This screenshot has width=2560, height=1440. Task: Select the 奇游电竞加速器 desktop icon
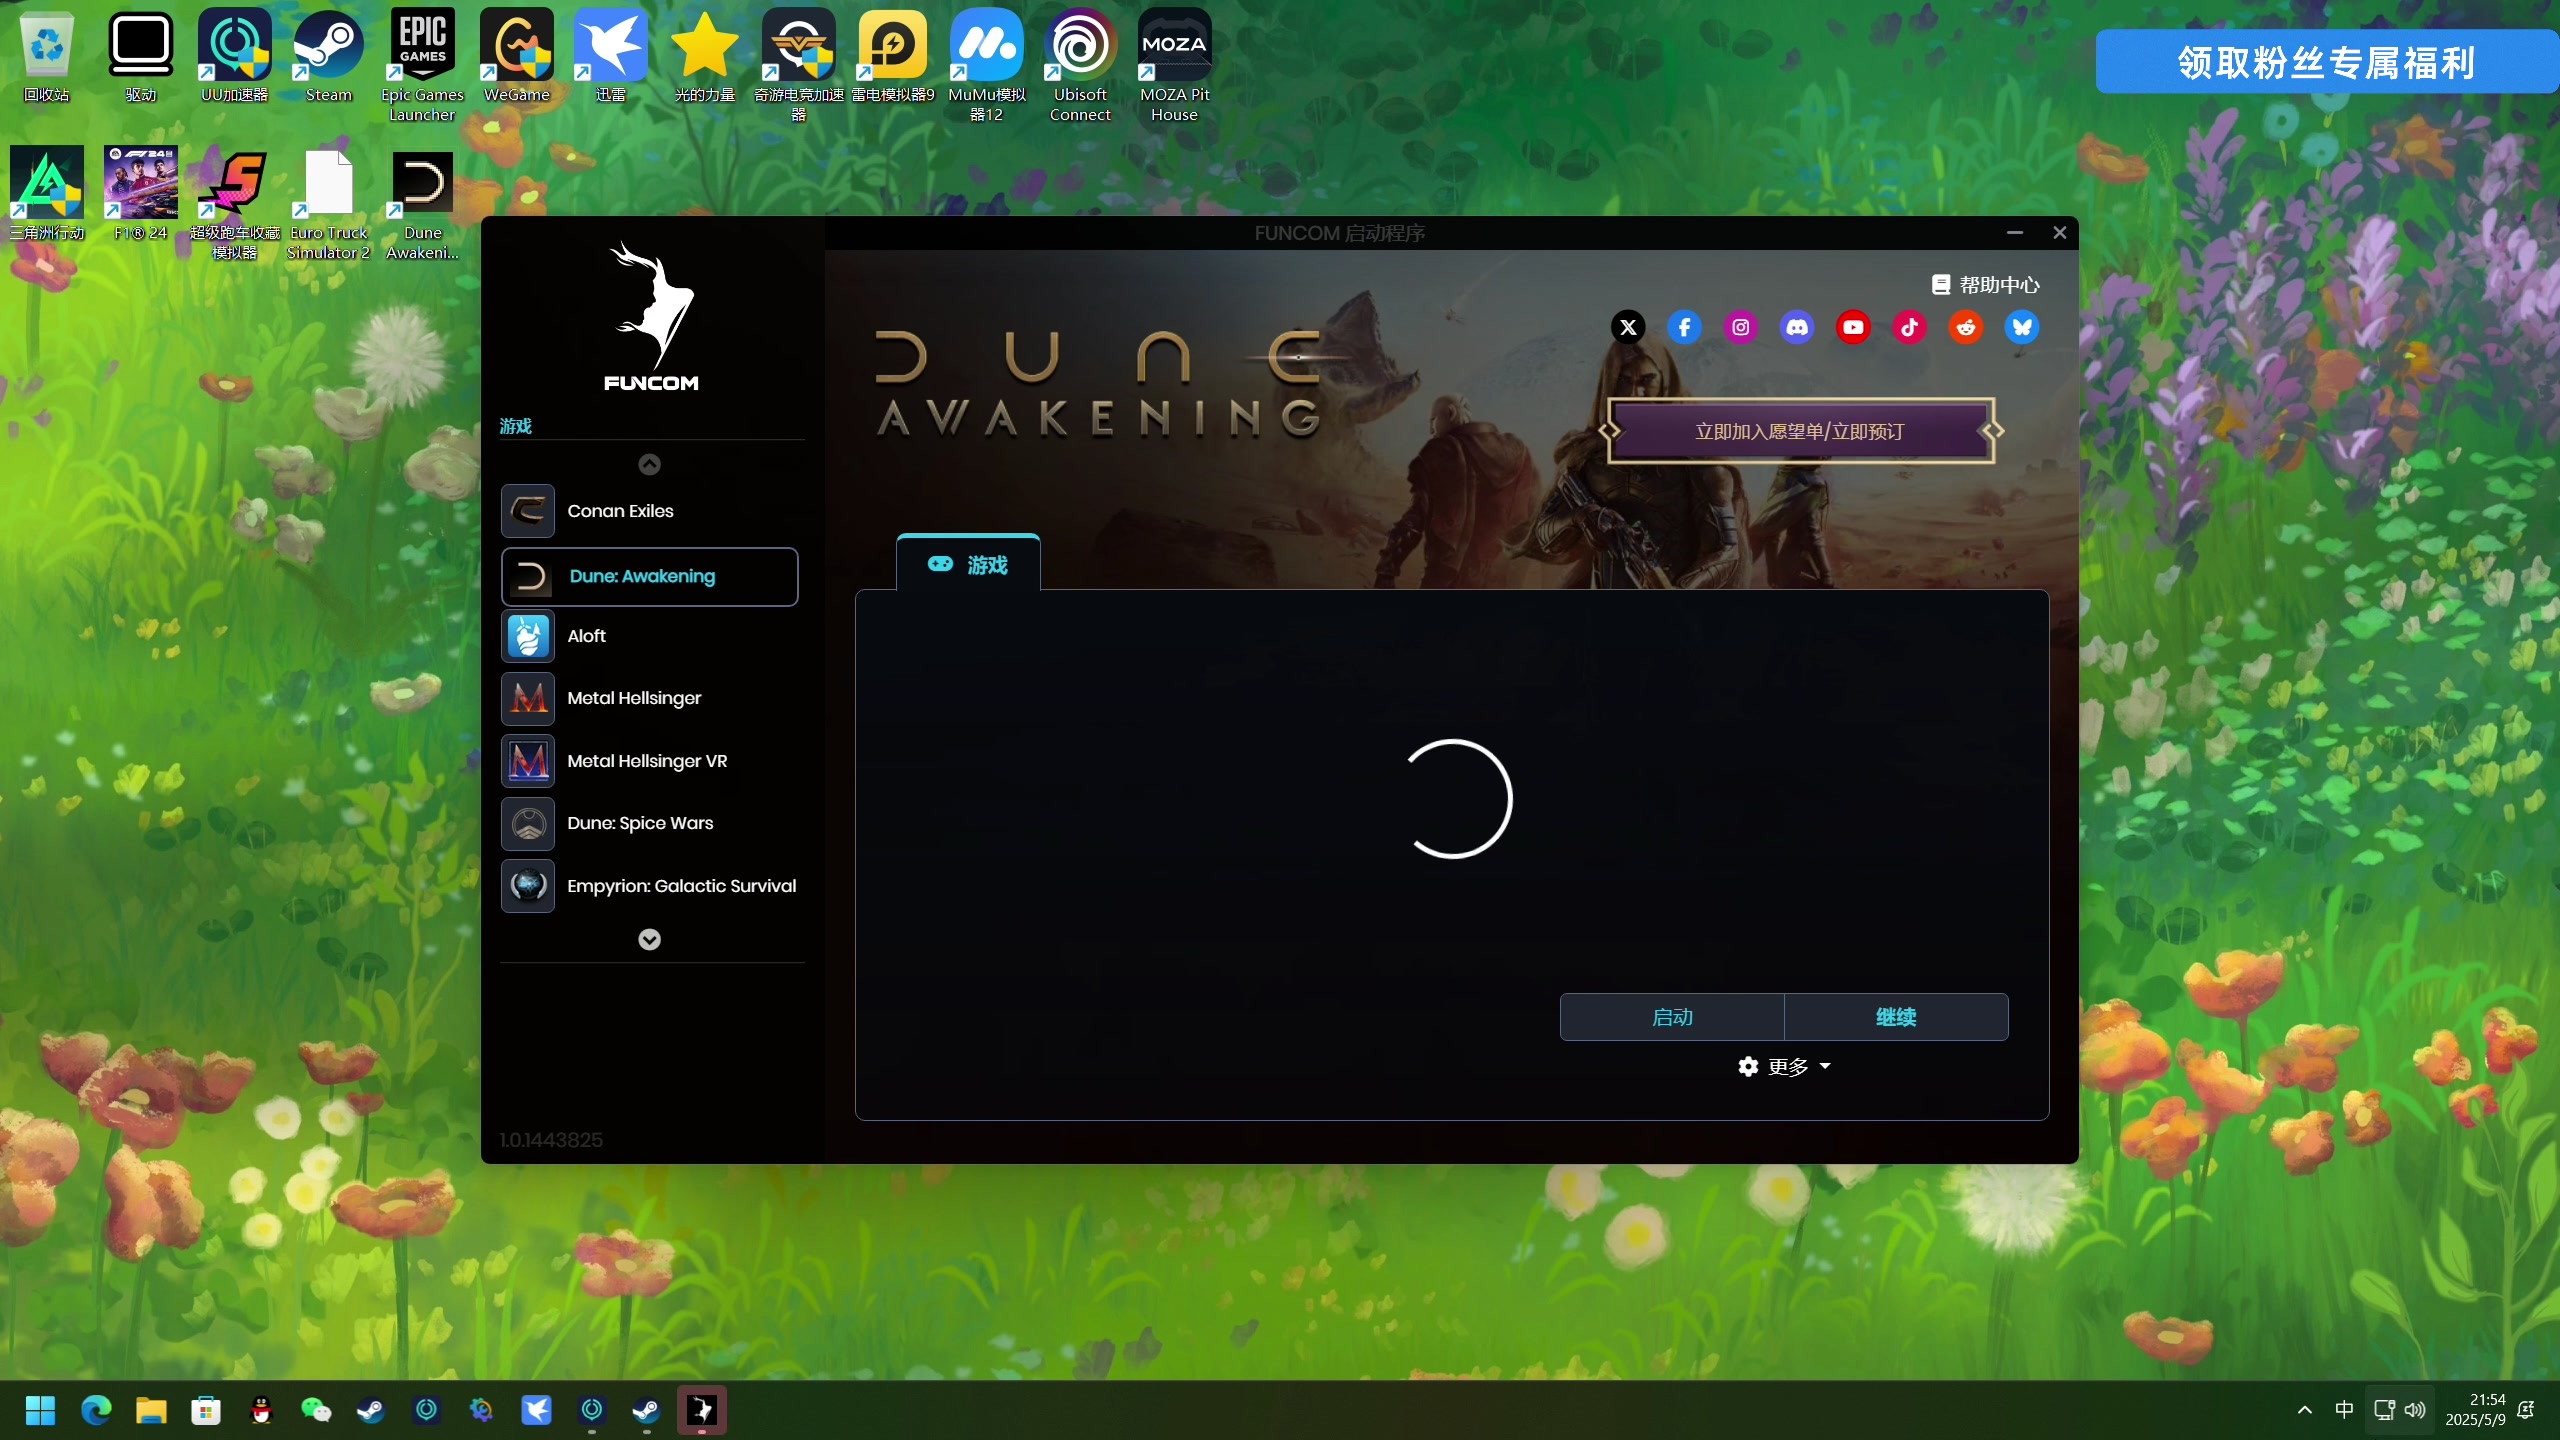pos(799,66)
